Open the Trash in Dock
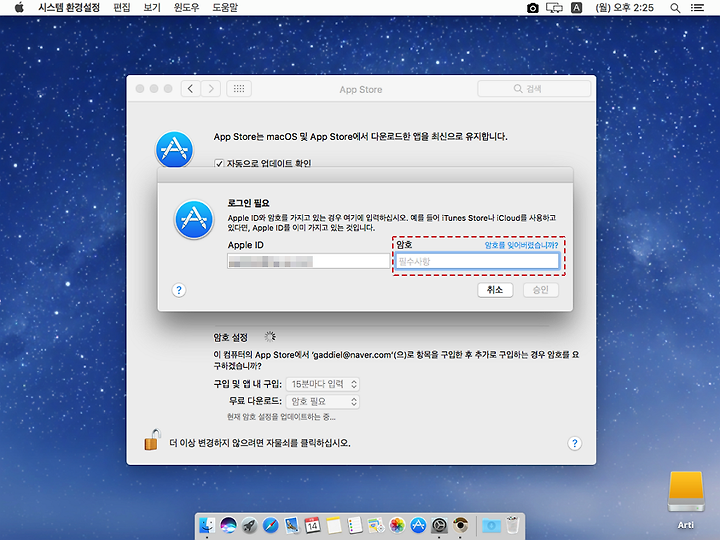Image resolution: width=720 pixels, height=540 pixels. click(x=512, y=525)
